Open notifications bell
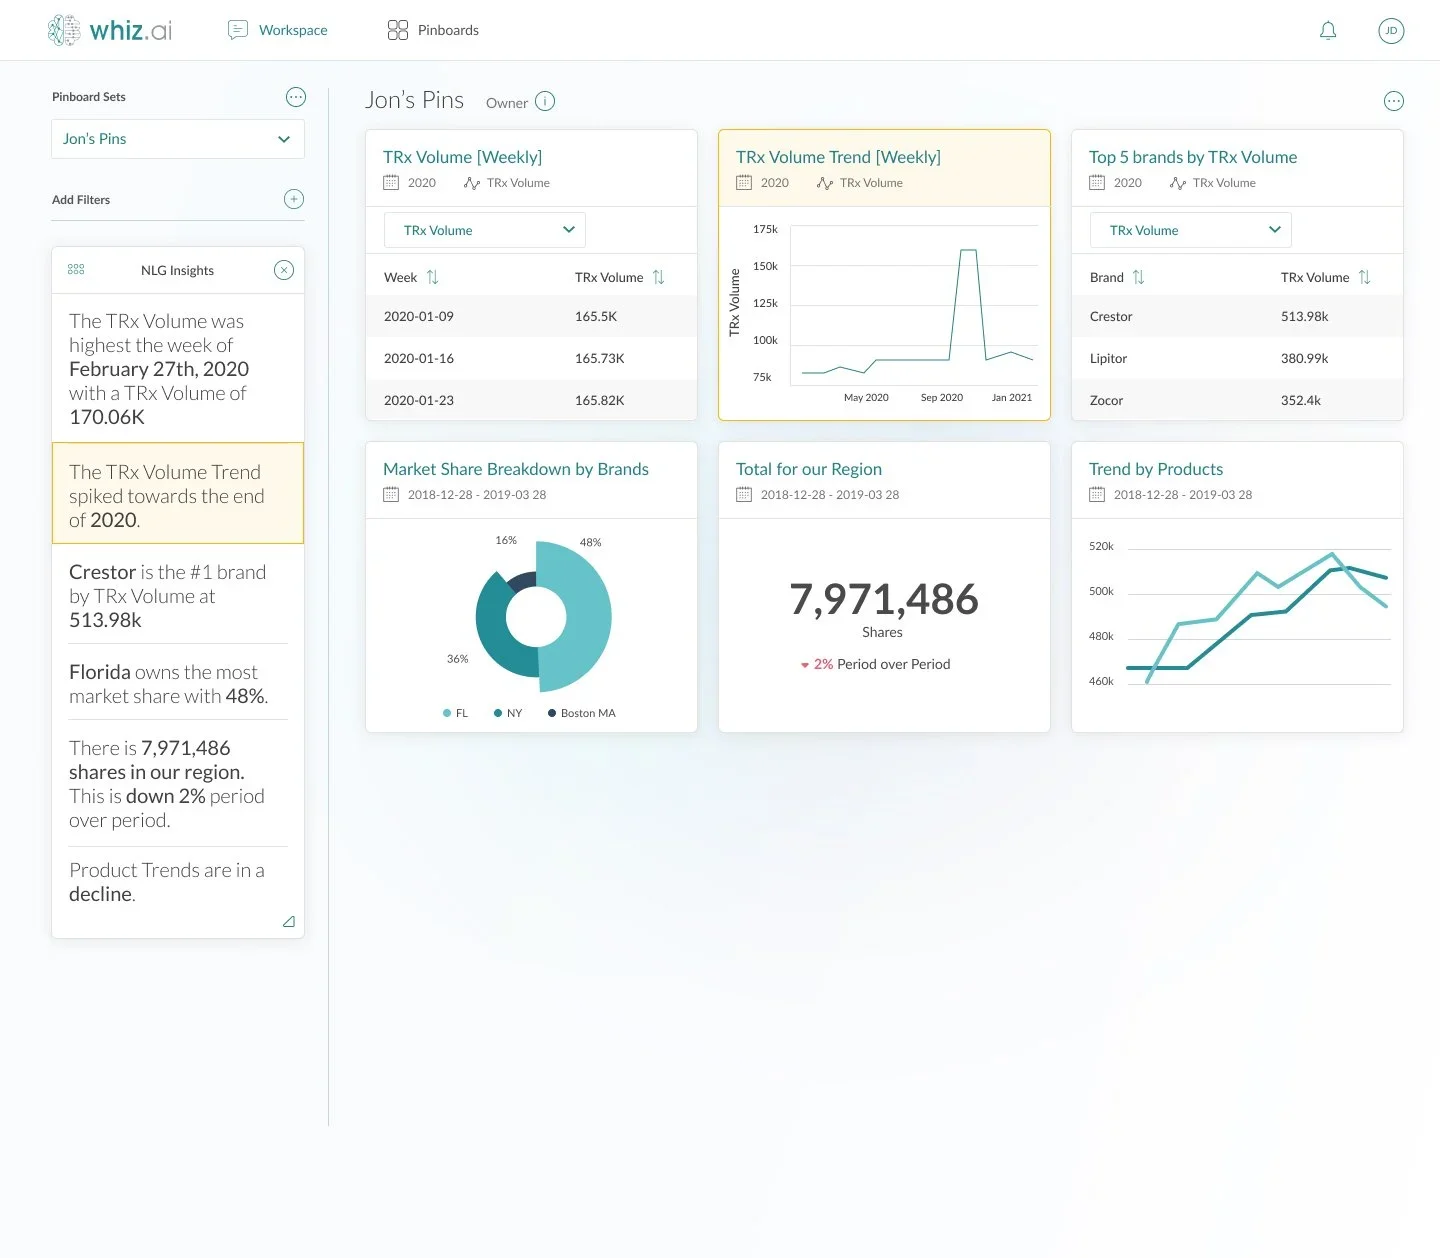The width and height of the screenshot is (1440, 1258). tap(1328, 30)
